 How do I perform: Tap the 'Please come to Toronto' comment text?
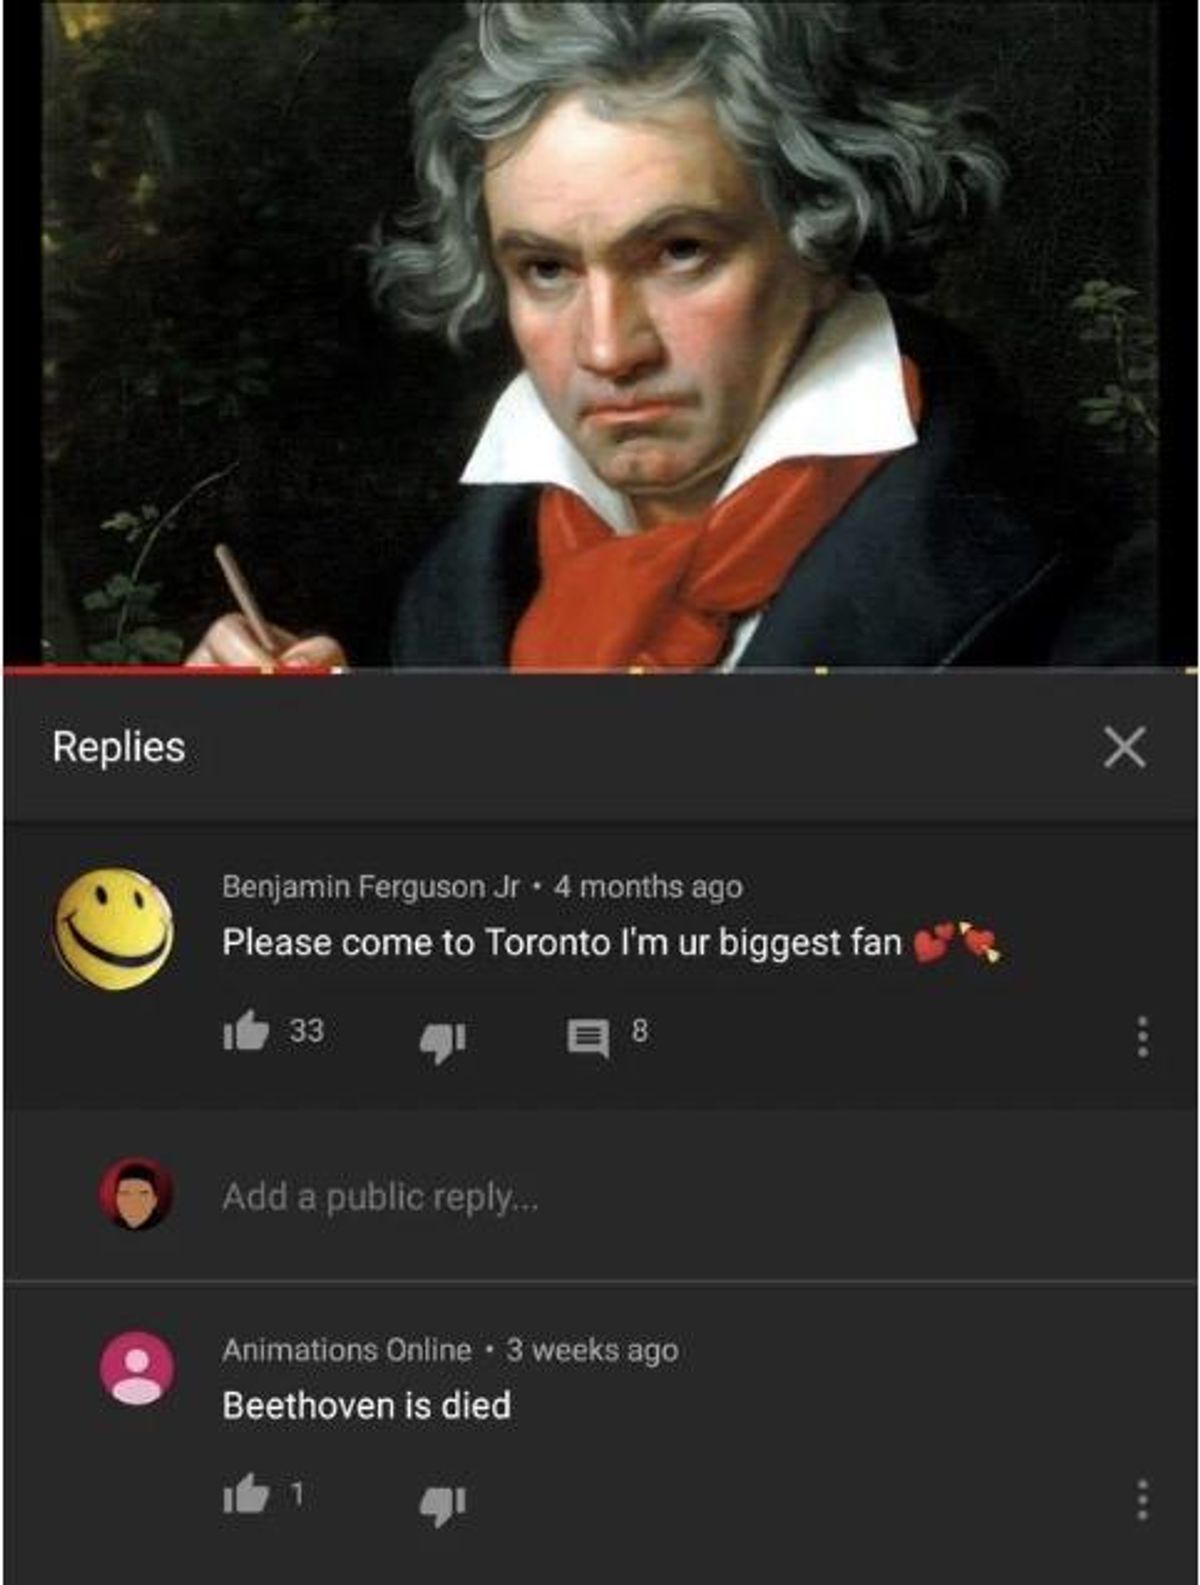562,942
